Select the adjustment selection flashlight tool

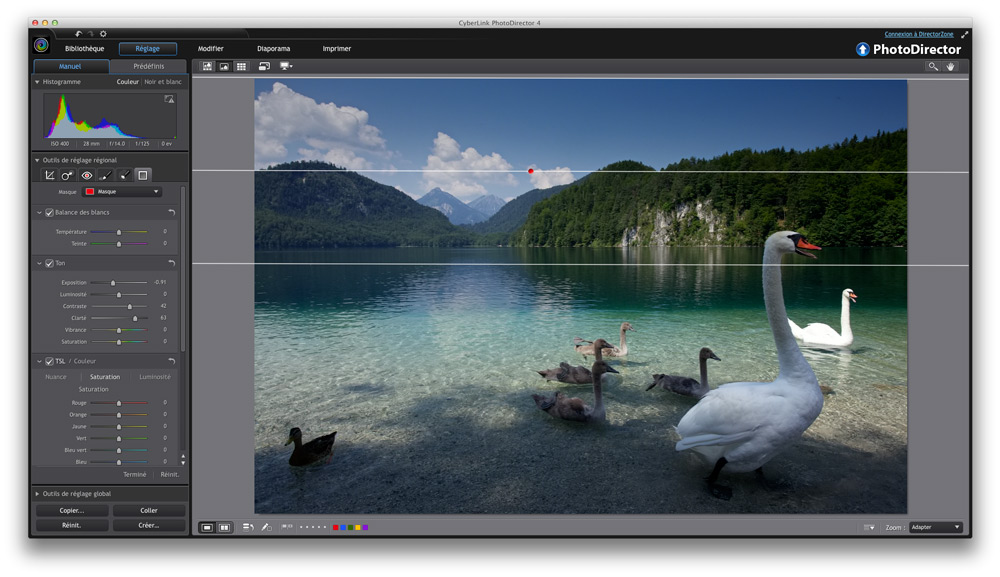pyautogui.click(x=124, y=175)
